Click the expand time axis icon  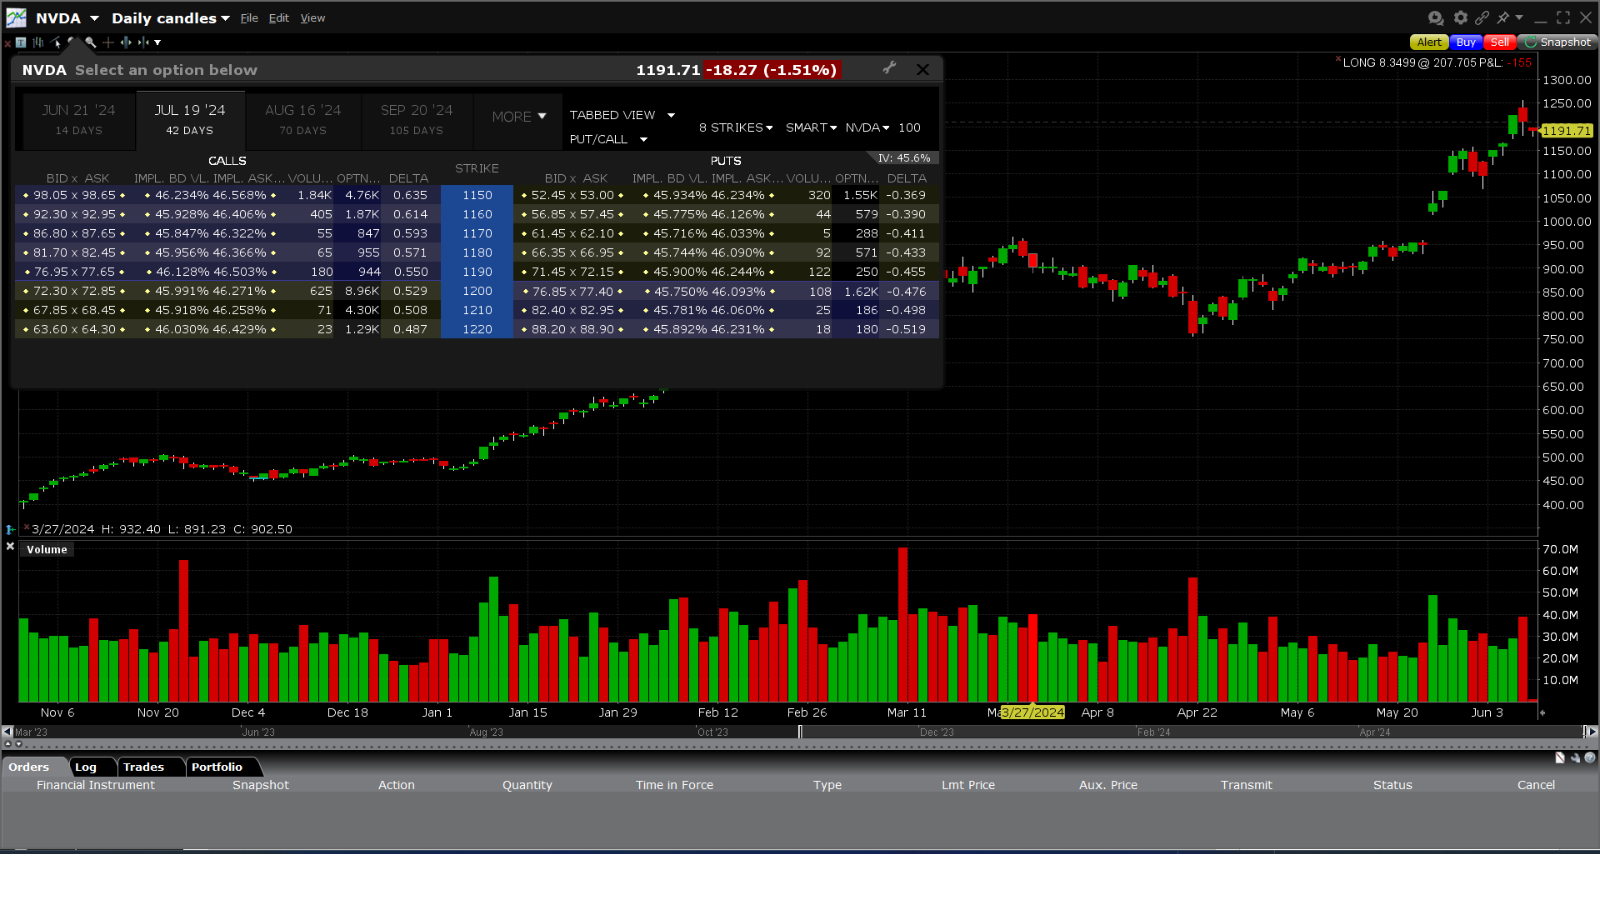[x=126, y=42]
